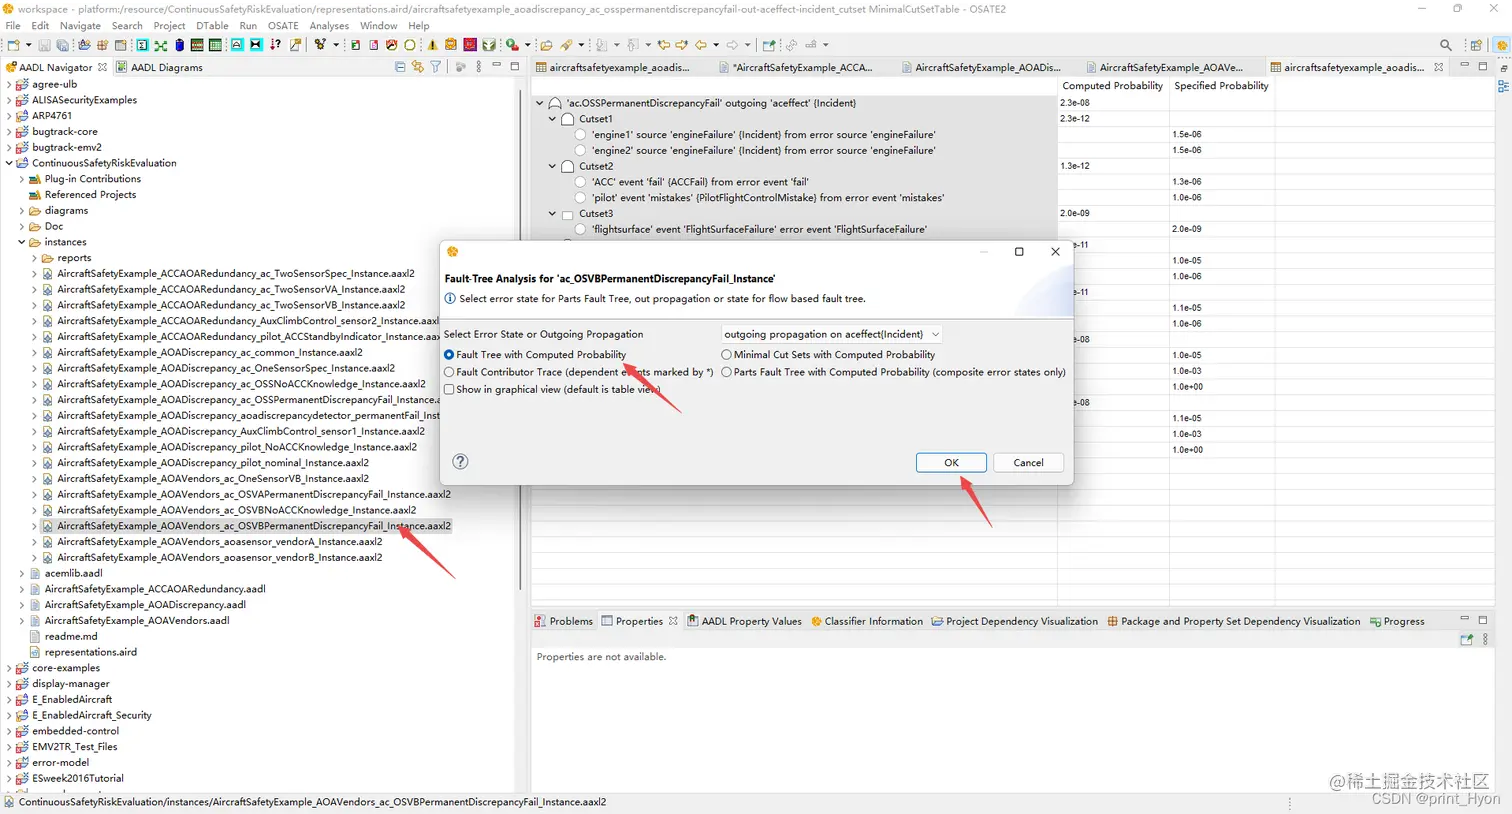Open the outgoing propagation dropdown
1512x814 pixels.
pos(831,334)
